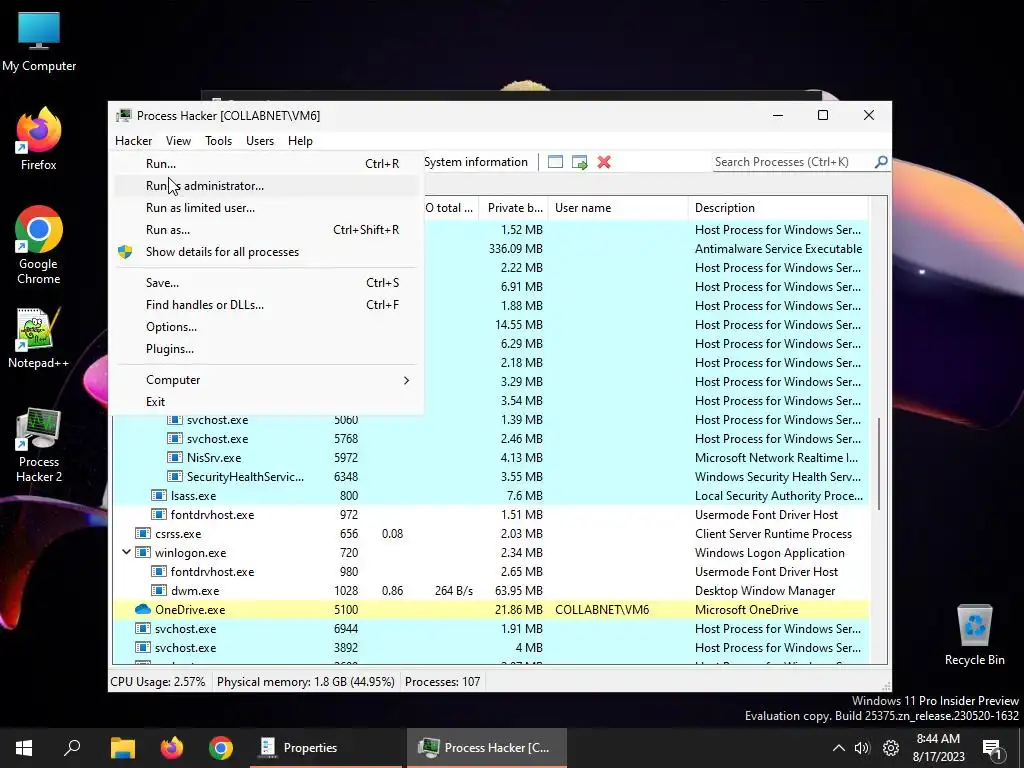Open the Help menu
1024x768 pixels.
click(300, 140)
